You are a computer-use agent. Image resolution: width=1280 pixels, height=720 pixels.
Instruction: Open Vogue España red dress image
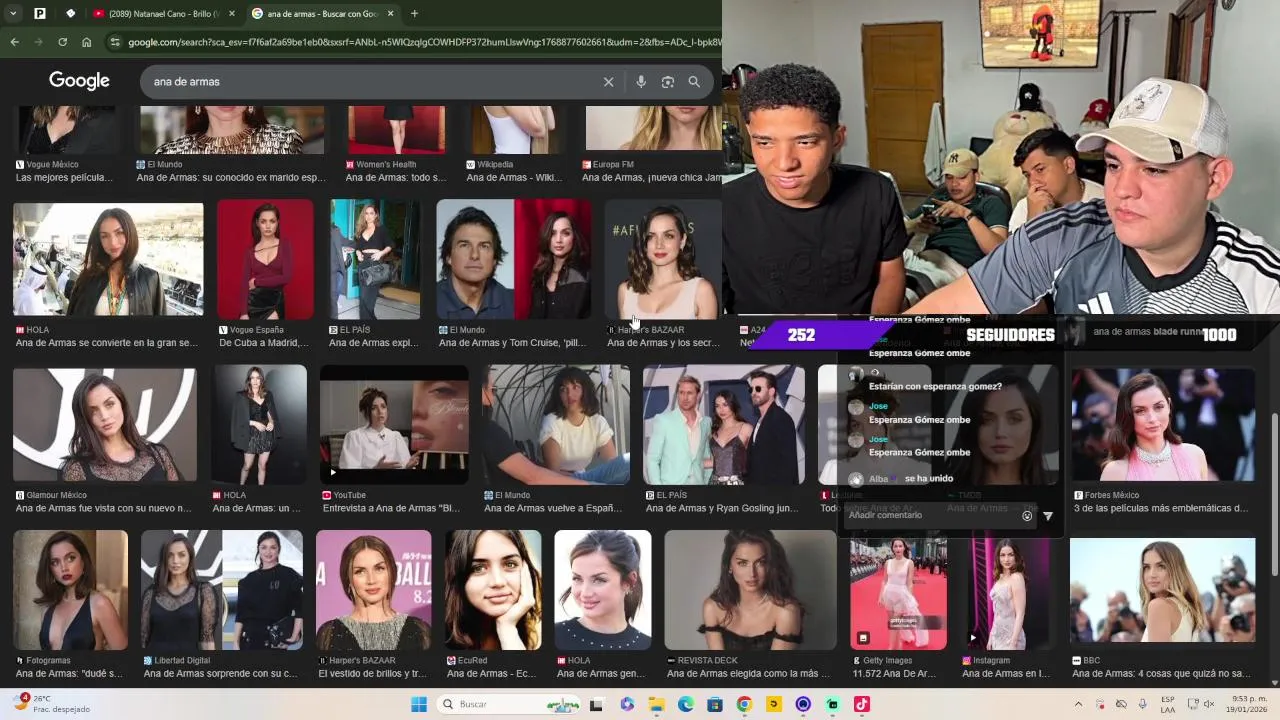point(265,259)
